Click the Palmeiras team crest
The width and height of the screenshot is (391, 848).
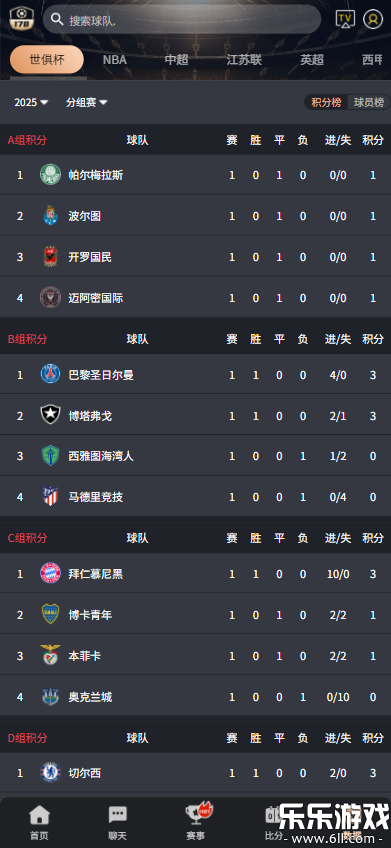50,175
